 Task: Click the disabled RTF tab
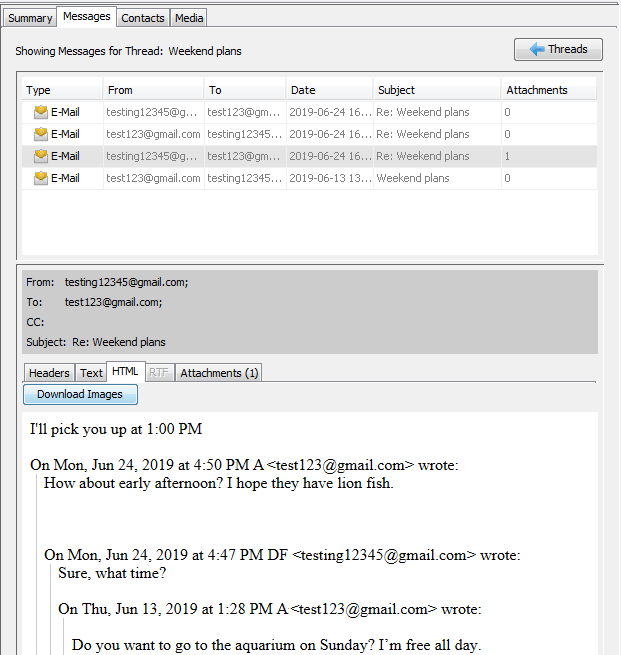click(x=159, y=373)
